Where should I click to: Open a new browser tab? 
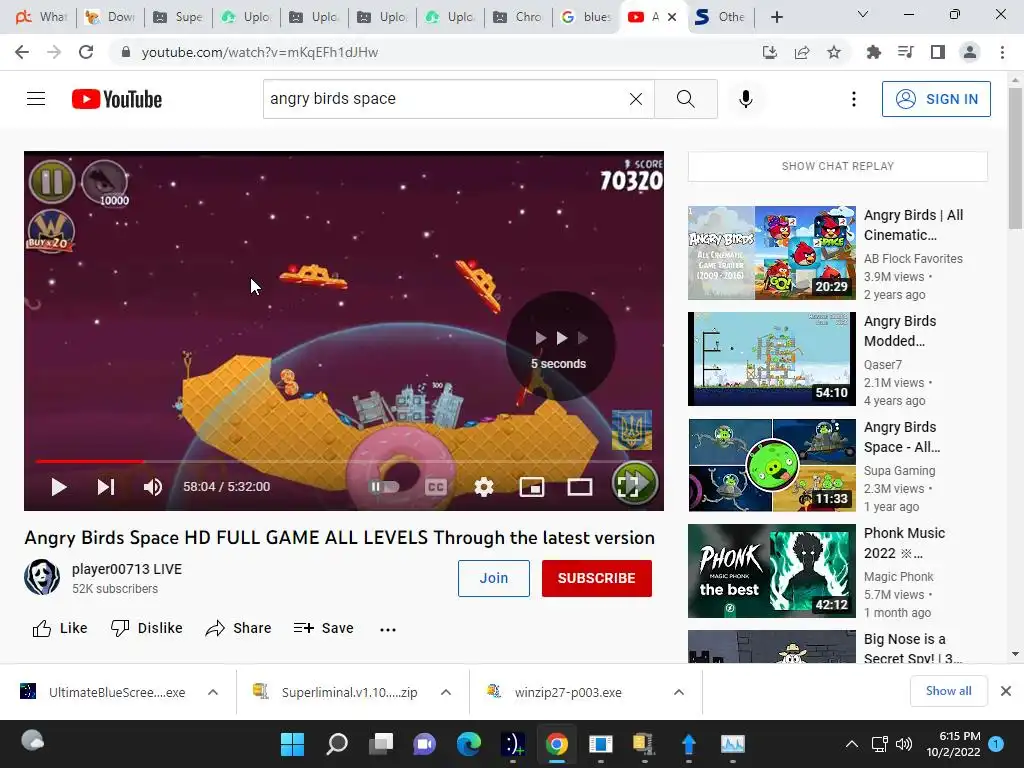776,17
